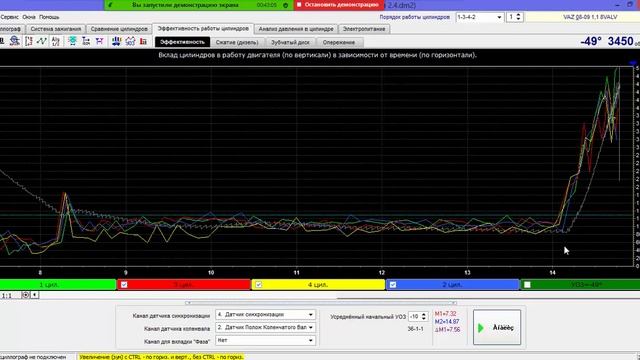Click time axis label 14
Screen dimensions: 640x360
point(552,273)
